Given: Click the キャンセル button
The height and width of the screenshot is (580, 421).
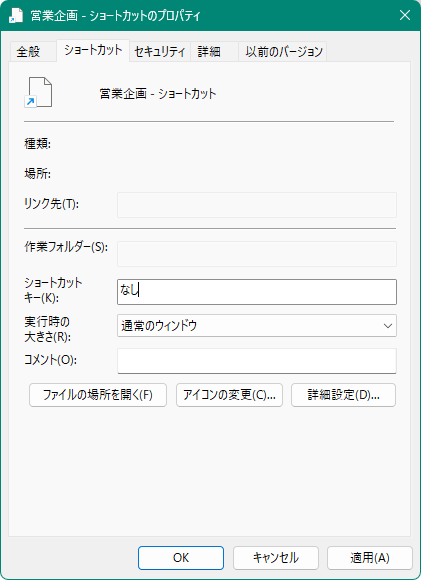Looking at the screenshot, I should tap(276, 558).
